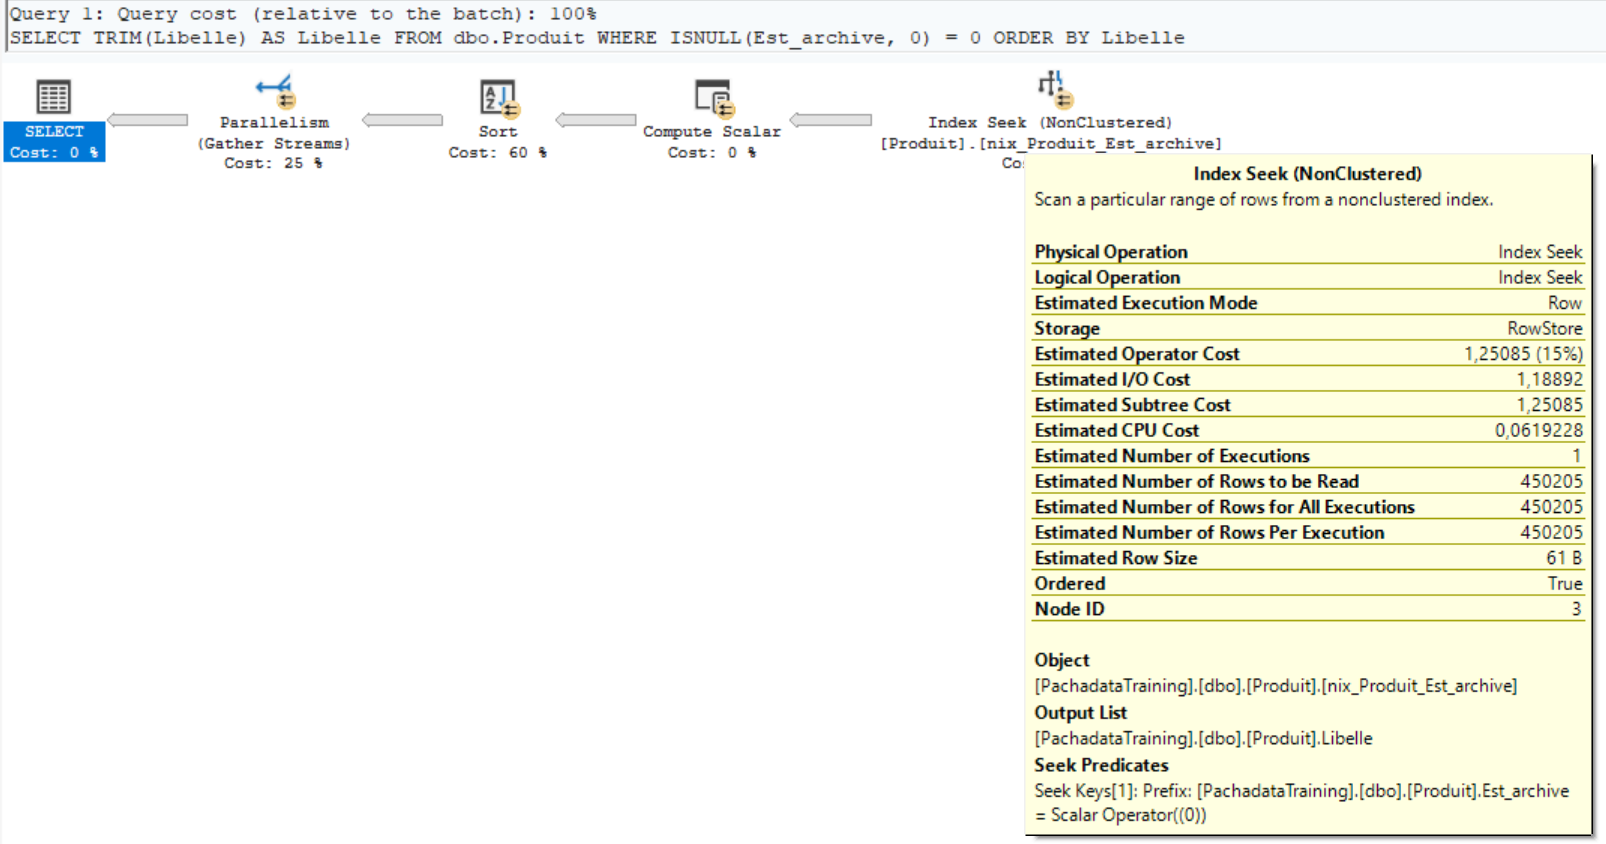
Task: Click the Compute Scalar Cost: 0 % label
Action: click(x=712, y=142)
